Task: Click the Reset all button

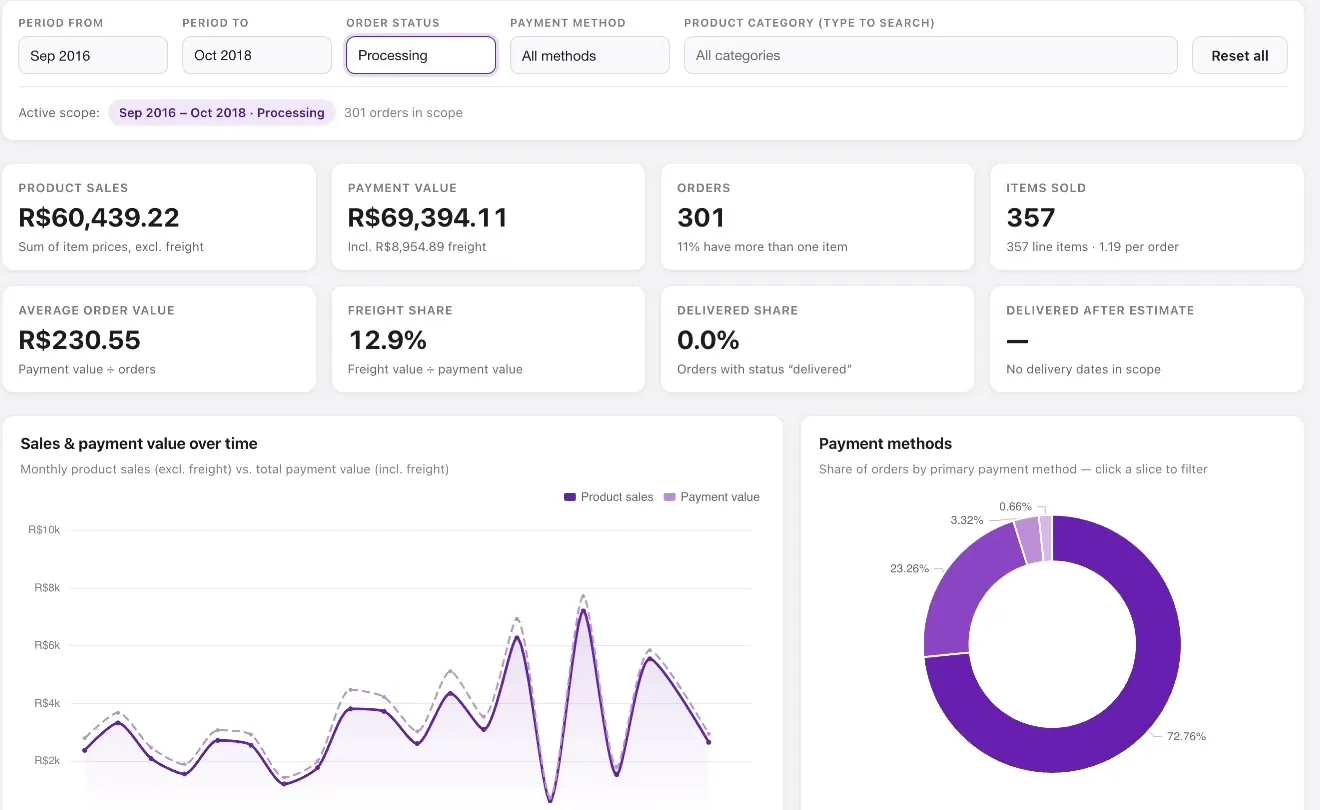Action: point(1240,55)
